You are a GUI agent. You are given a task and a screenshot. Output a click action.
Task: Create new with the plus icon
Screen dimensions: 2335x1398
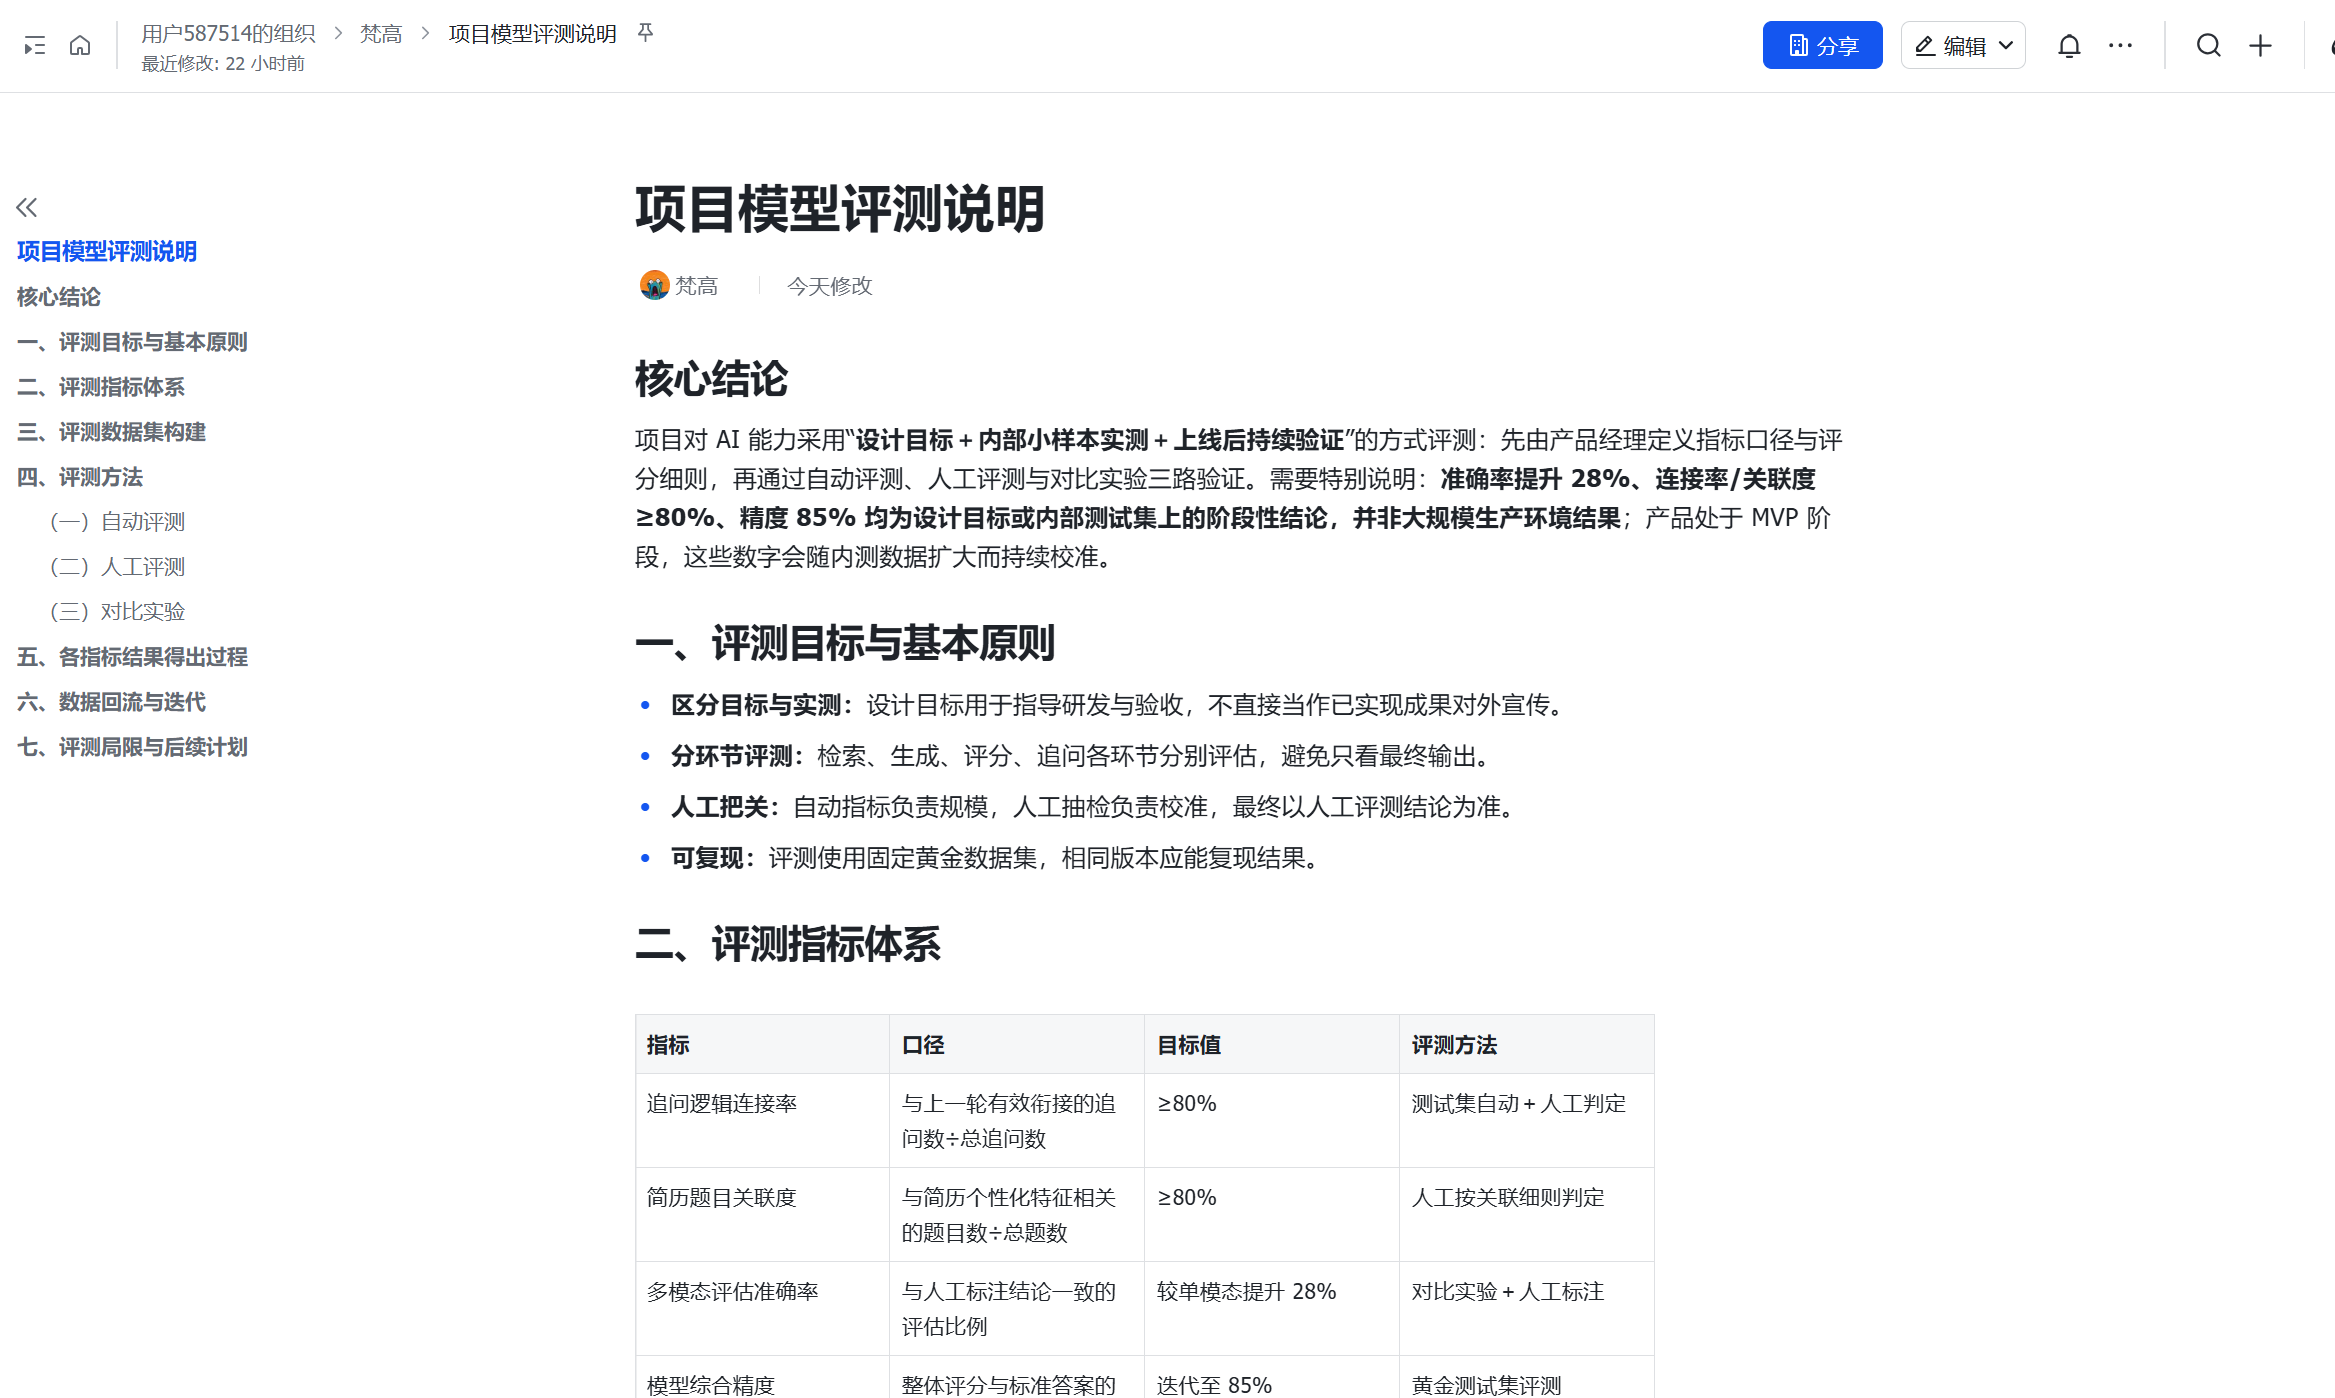coord(2260,46)
